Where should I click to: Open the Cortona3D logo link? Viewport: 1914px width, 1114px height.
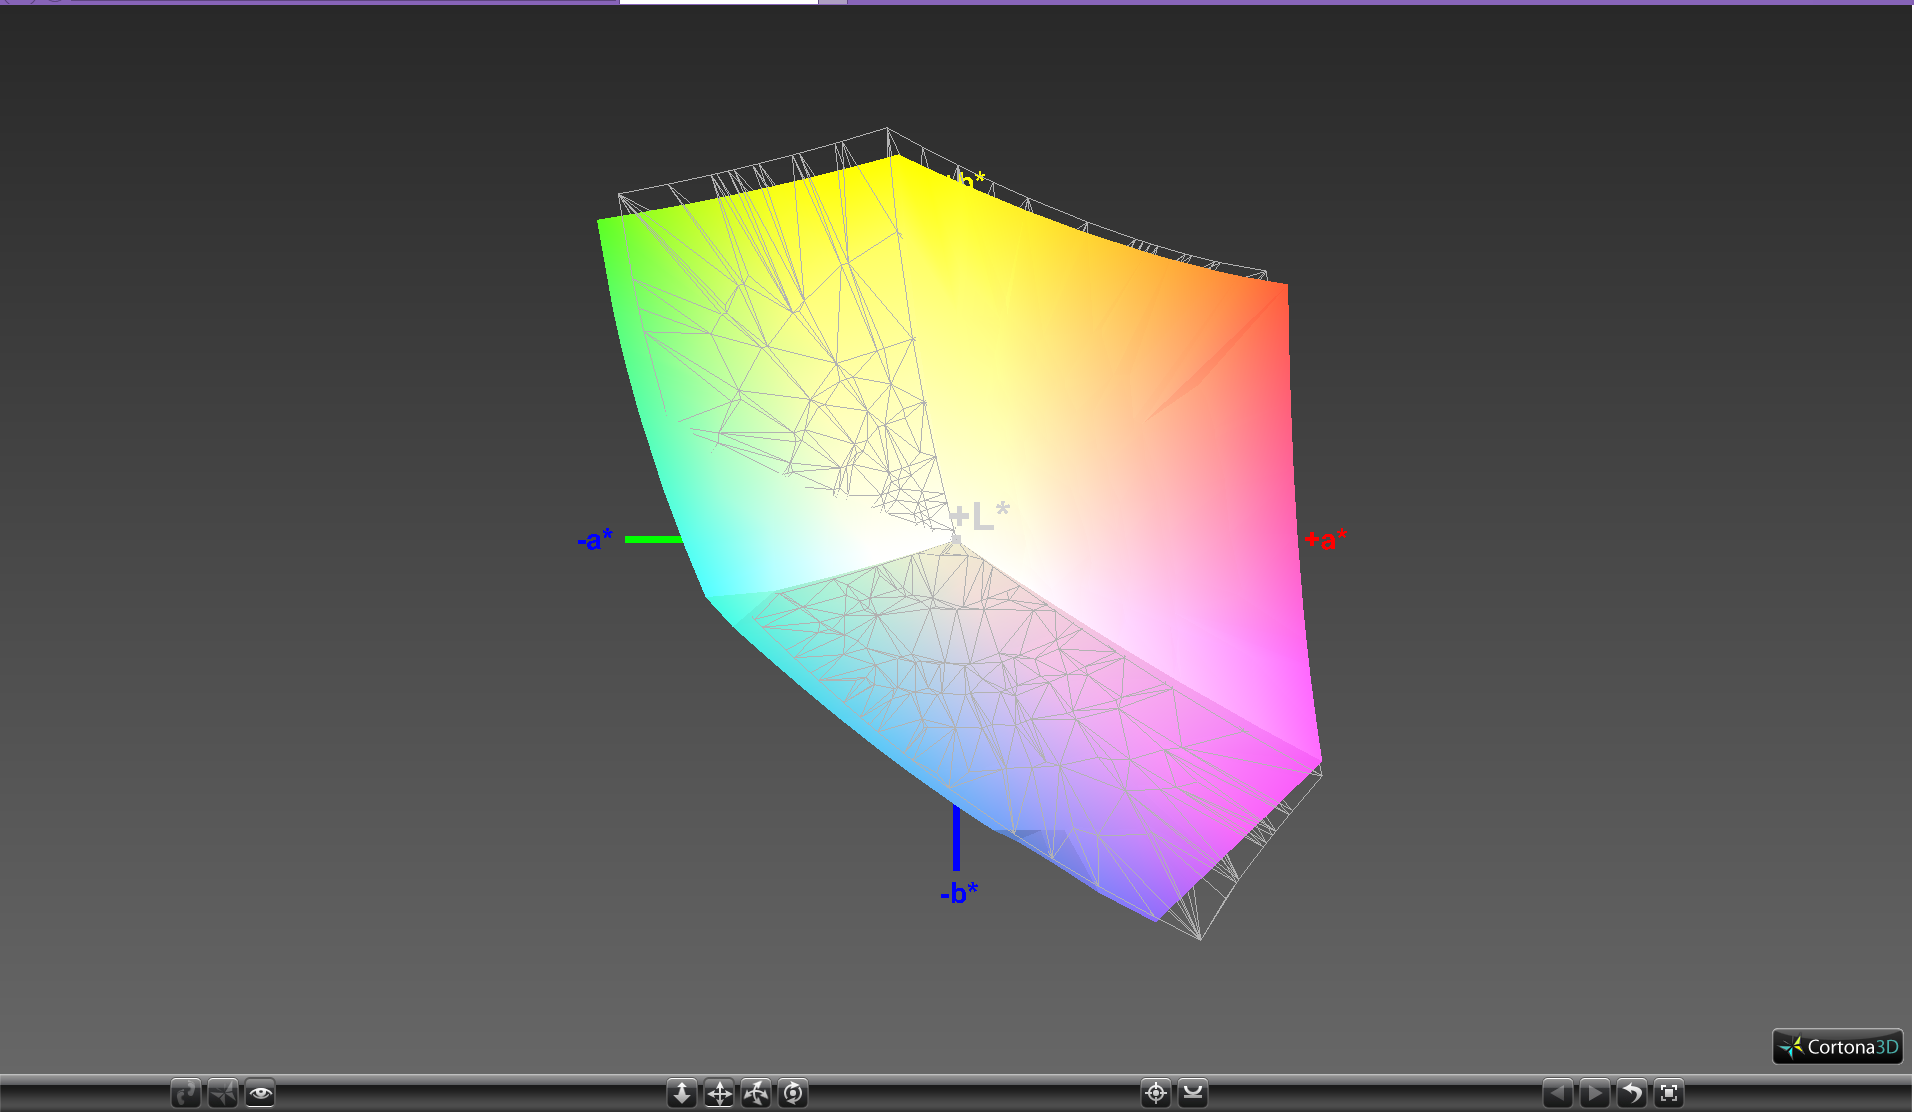[x=1837, y=1047]
